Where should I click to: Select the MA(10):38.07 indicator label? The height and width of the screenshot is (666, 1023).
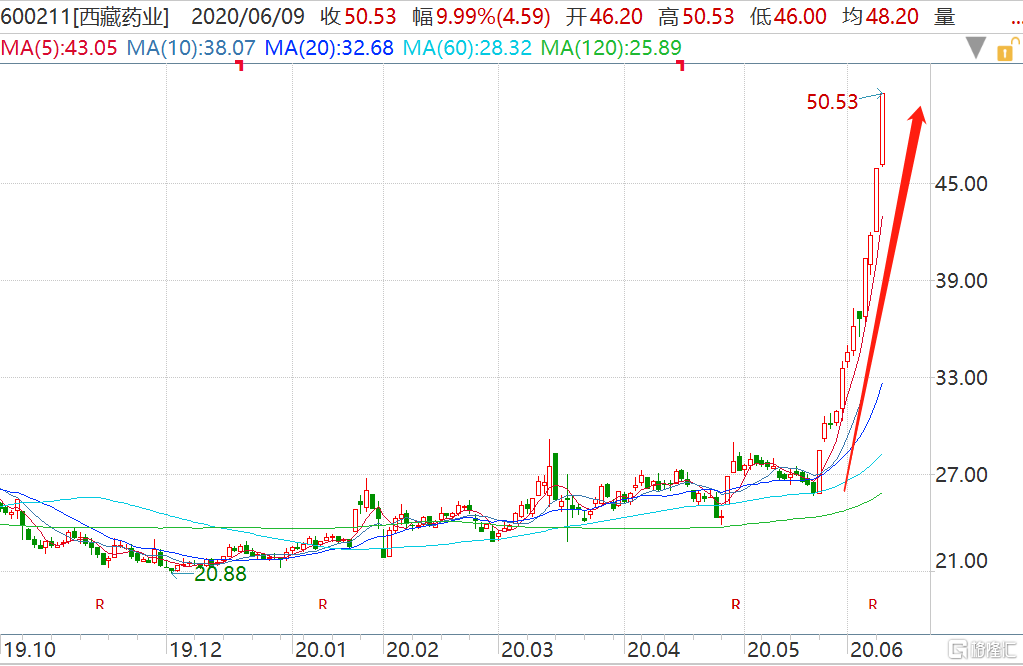coord(191,48)
